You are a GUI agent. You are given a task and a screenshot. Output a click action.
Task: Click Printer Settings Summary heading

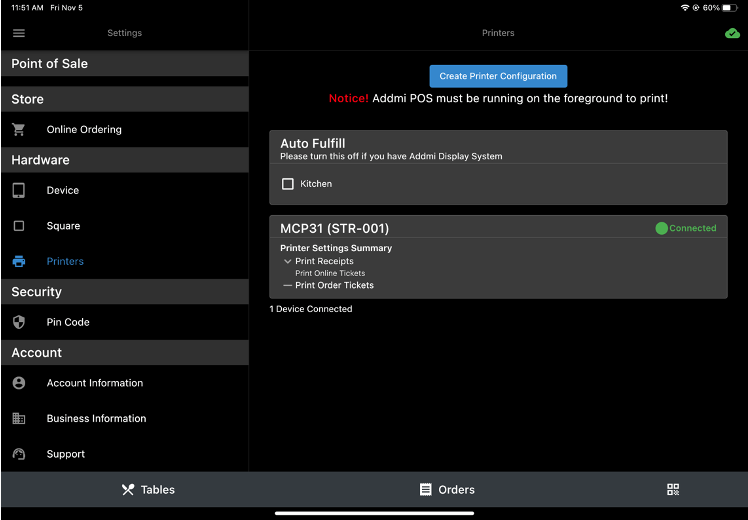[336, 248]
